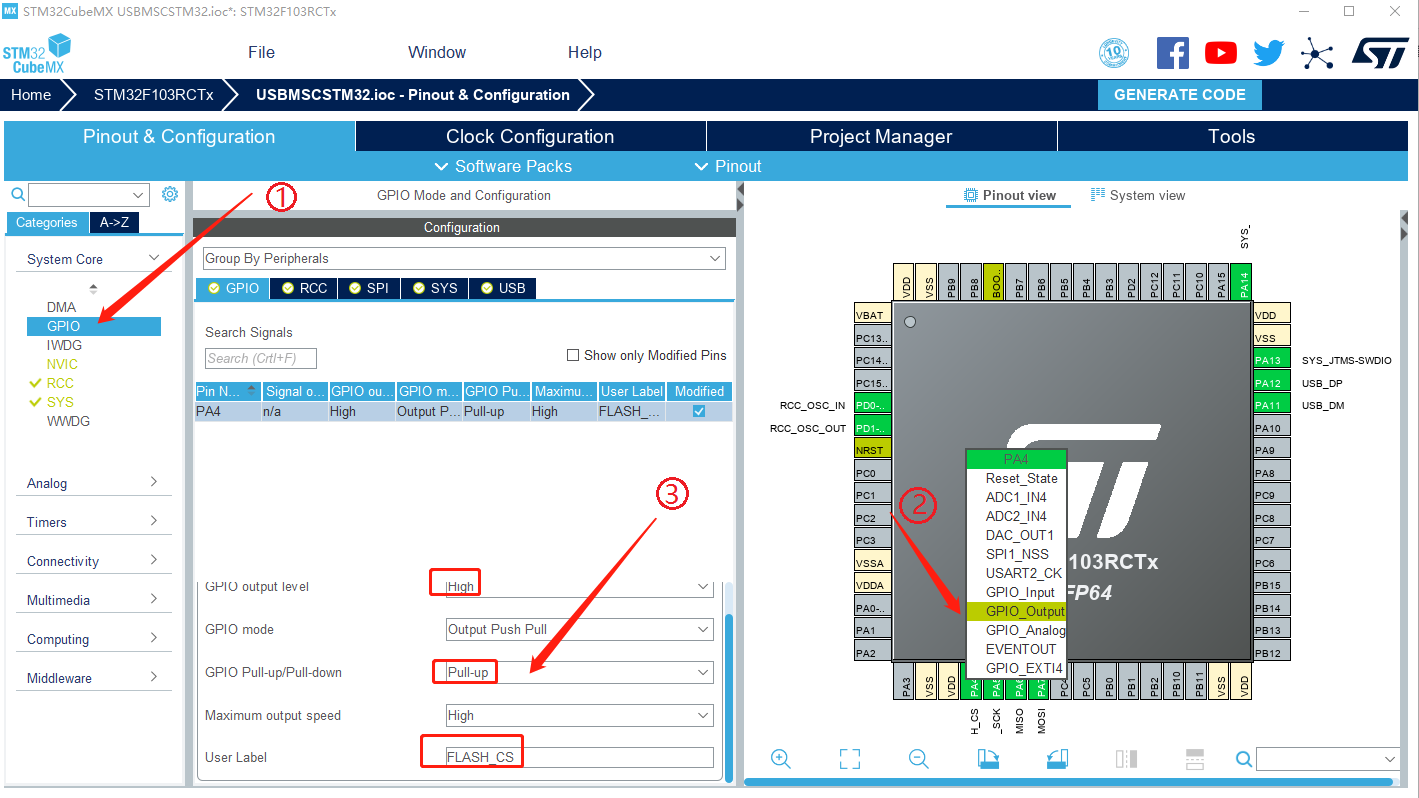
Task: Choose GPIO_Input in PA4 popup menu
Action: (1020, 592)
